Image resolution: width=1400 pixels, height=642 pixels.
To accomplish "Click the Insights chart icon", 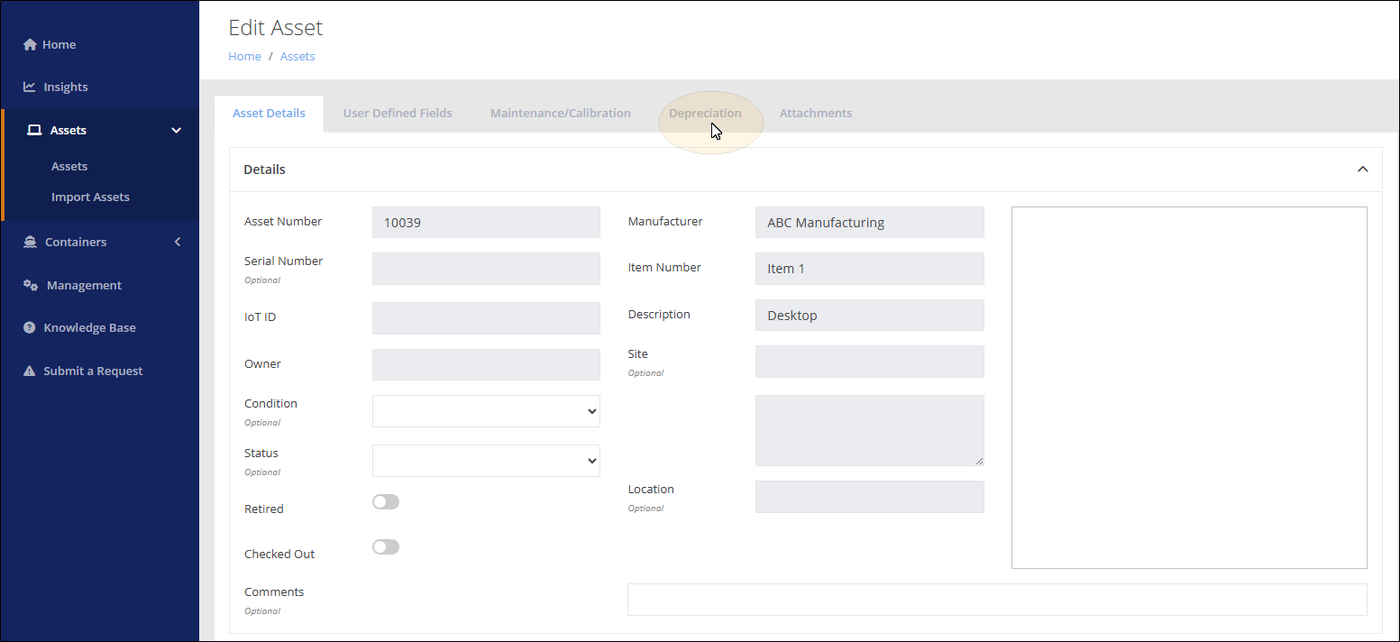I will (30, 87).
